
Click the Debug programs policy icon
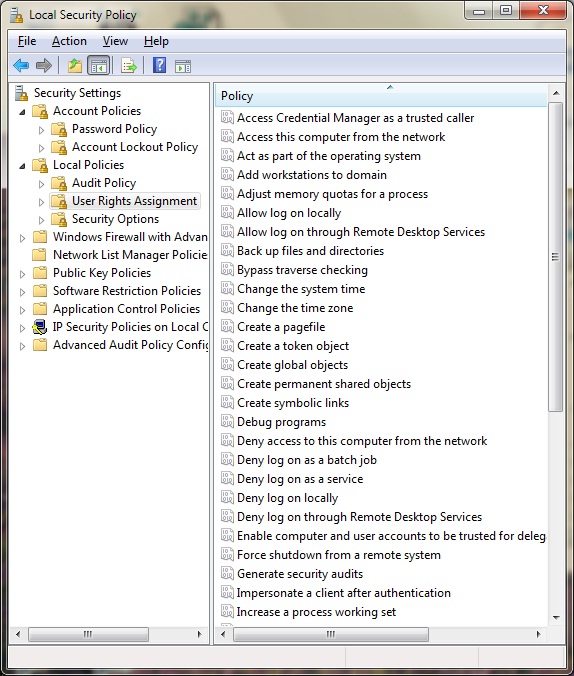click(x=227, y=421)
